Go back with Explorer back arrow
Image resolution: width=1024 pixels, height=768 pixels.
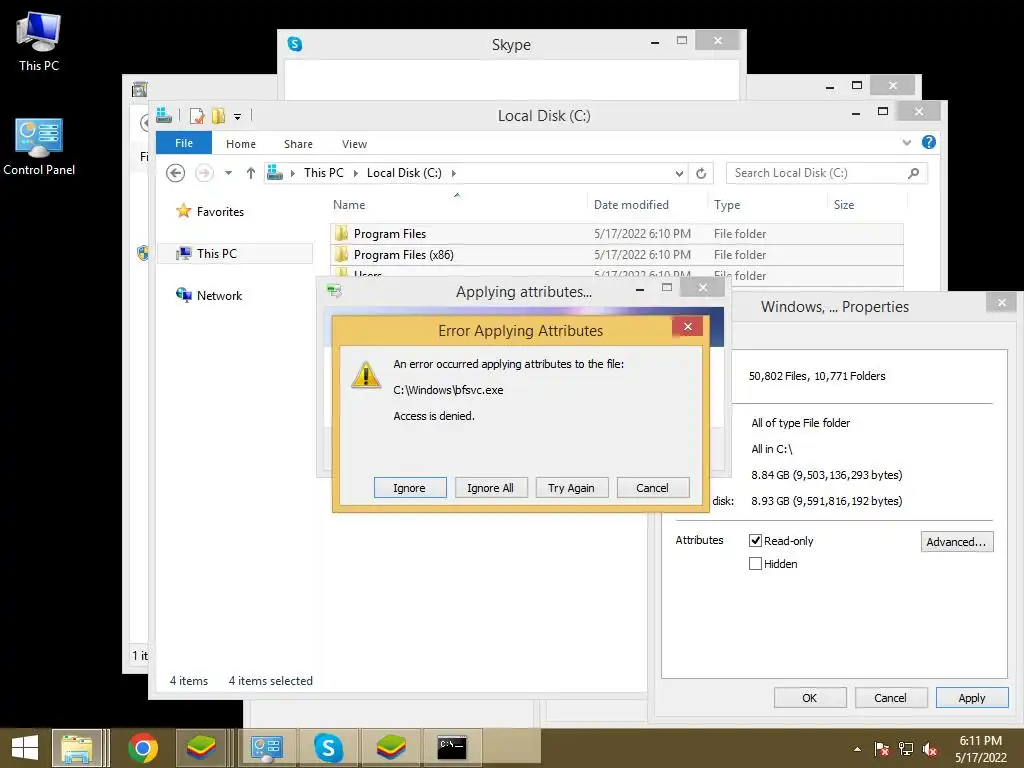pyautogui.click(x=175, y=173)
